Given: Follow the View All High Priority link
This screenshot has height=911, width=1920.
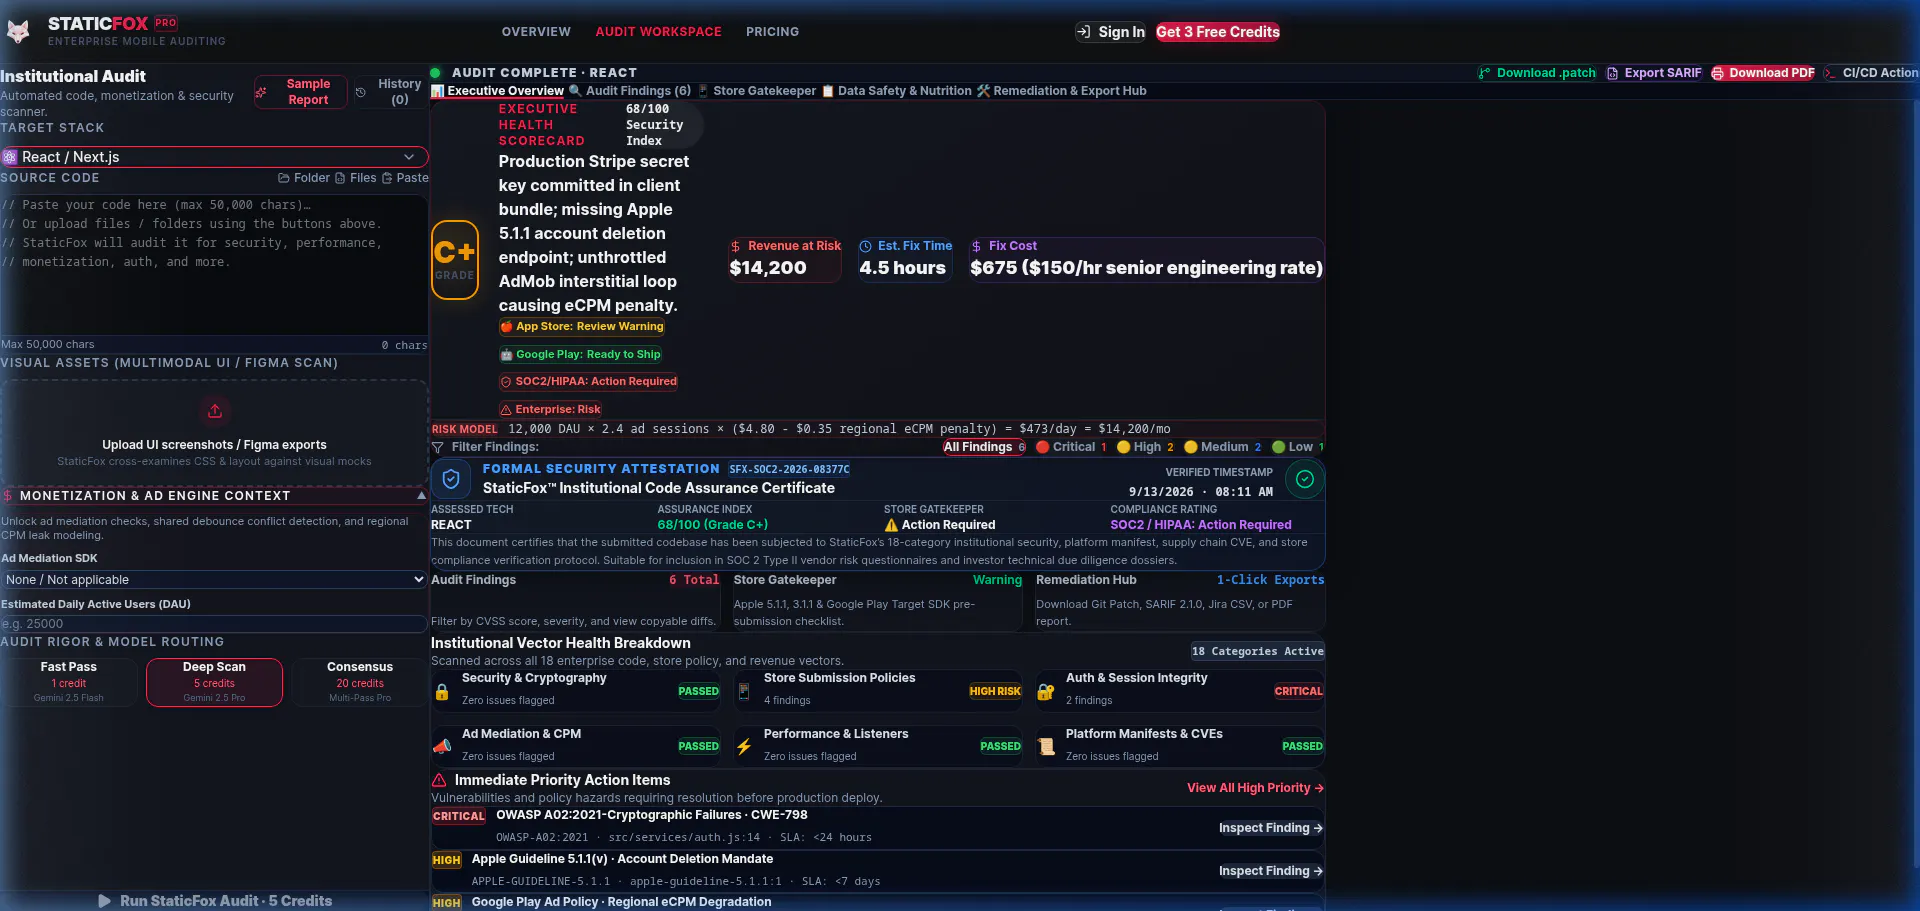Looking at the screenshot, I should [x=1255, y=788].
